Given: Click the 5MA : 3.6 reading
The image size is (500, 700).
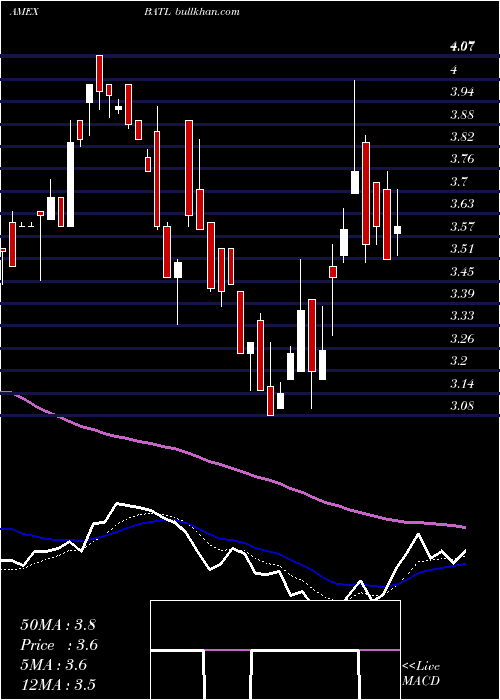Looking at the screenshot, I should pos(54,665).
